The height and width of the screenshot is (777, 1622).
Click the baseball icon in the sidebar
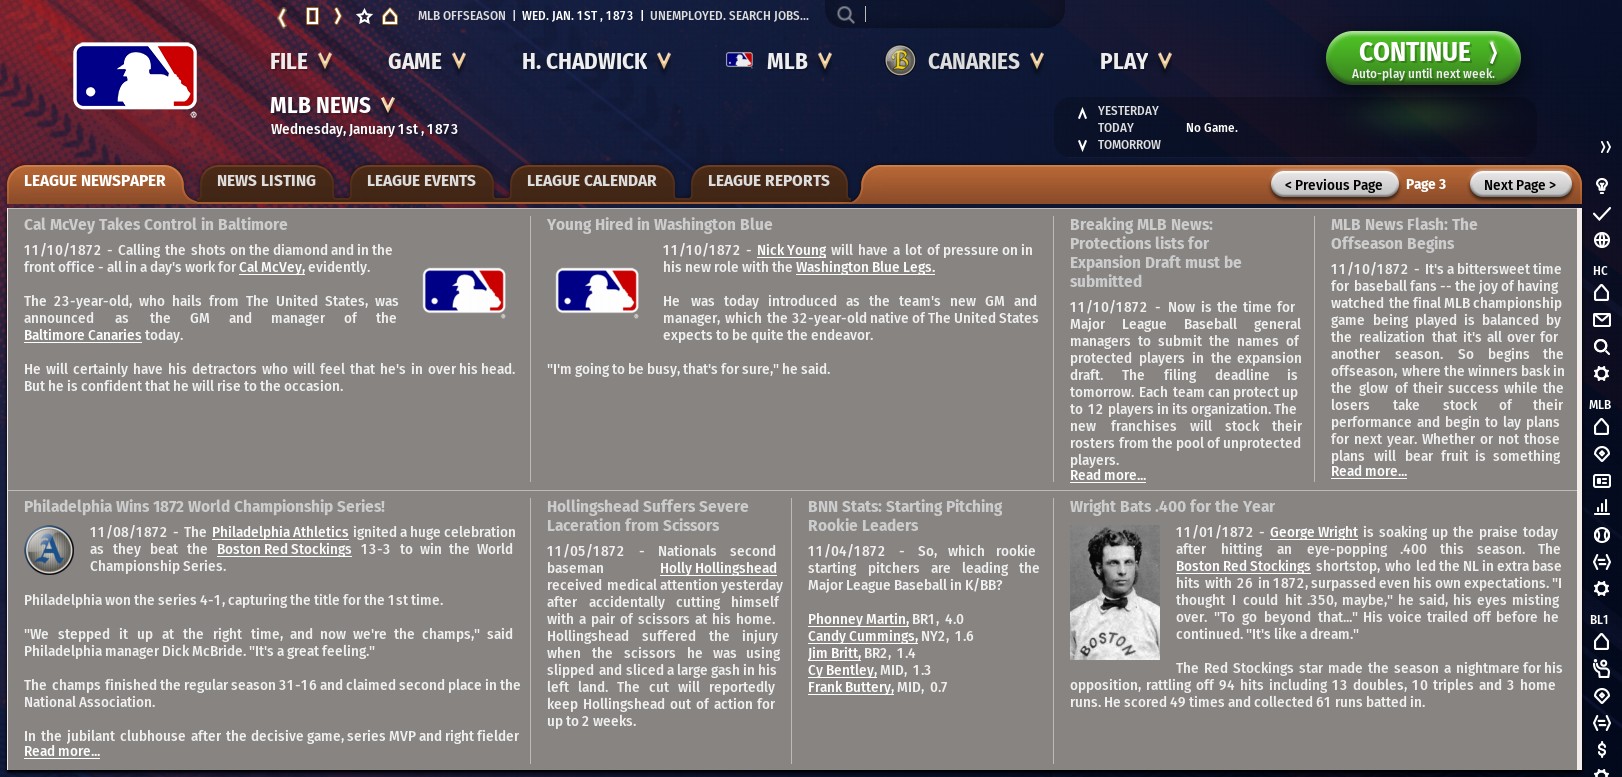click(1601, 535)
